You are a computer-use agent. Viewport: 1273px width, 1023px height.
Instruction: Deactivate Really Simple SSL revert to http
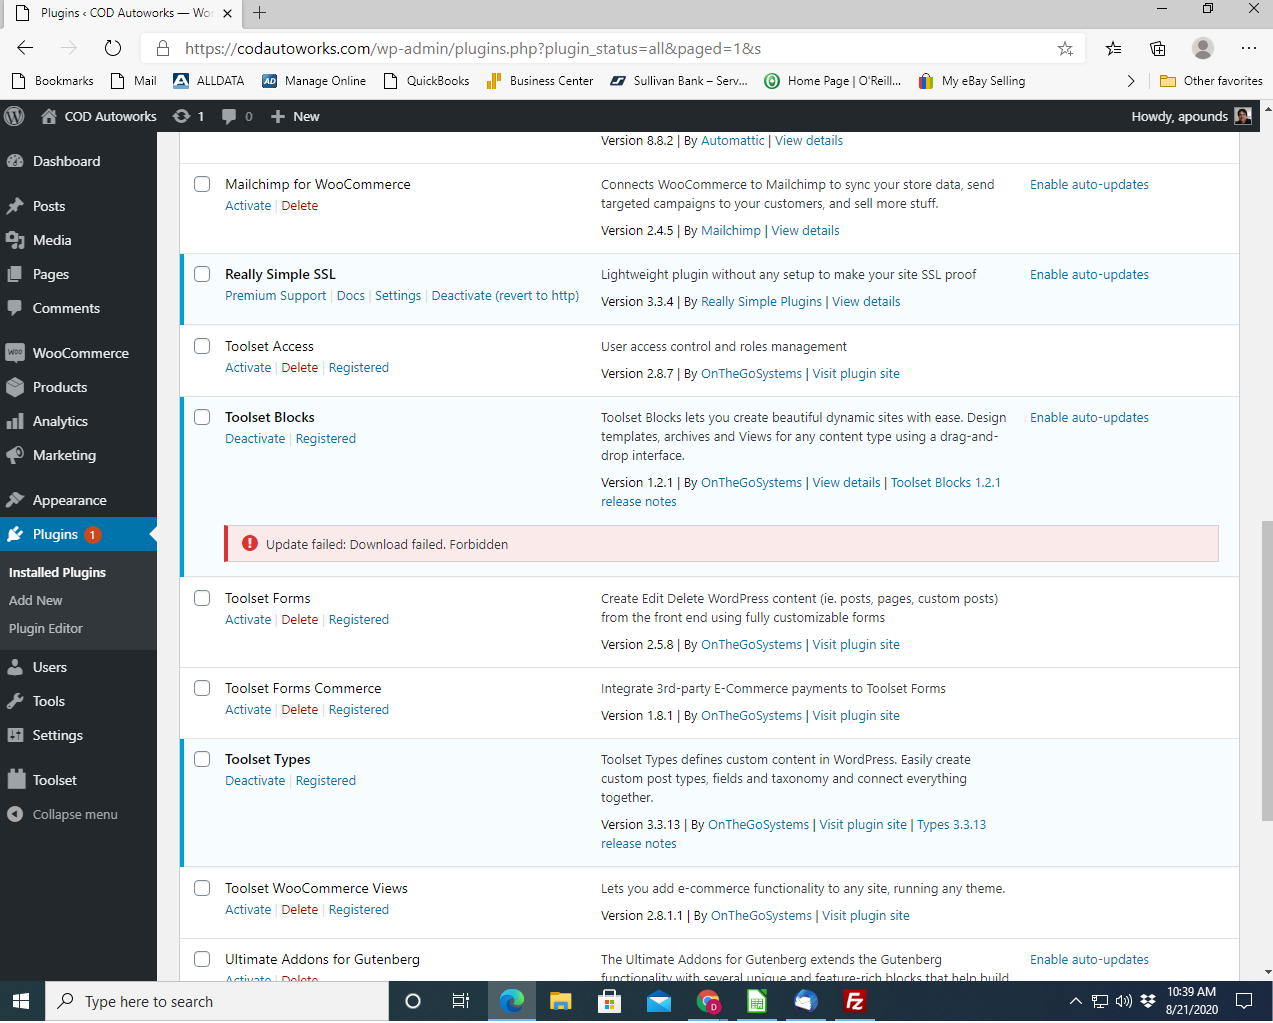coord(505,296)
